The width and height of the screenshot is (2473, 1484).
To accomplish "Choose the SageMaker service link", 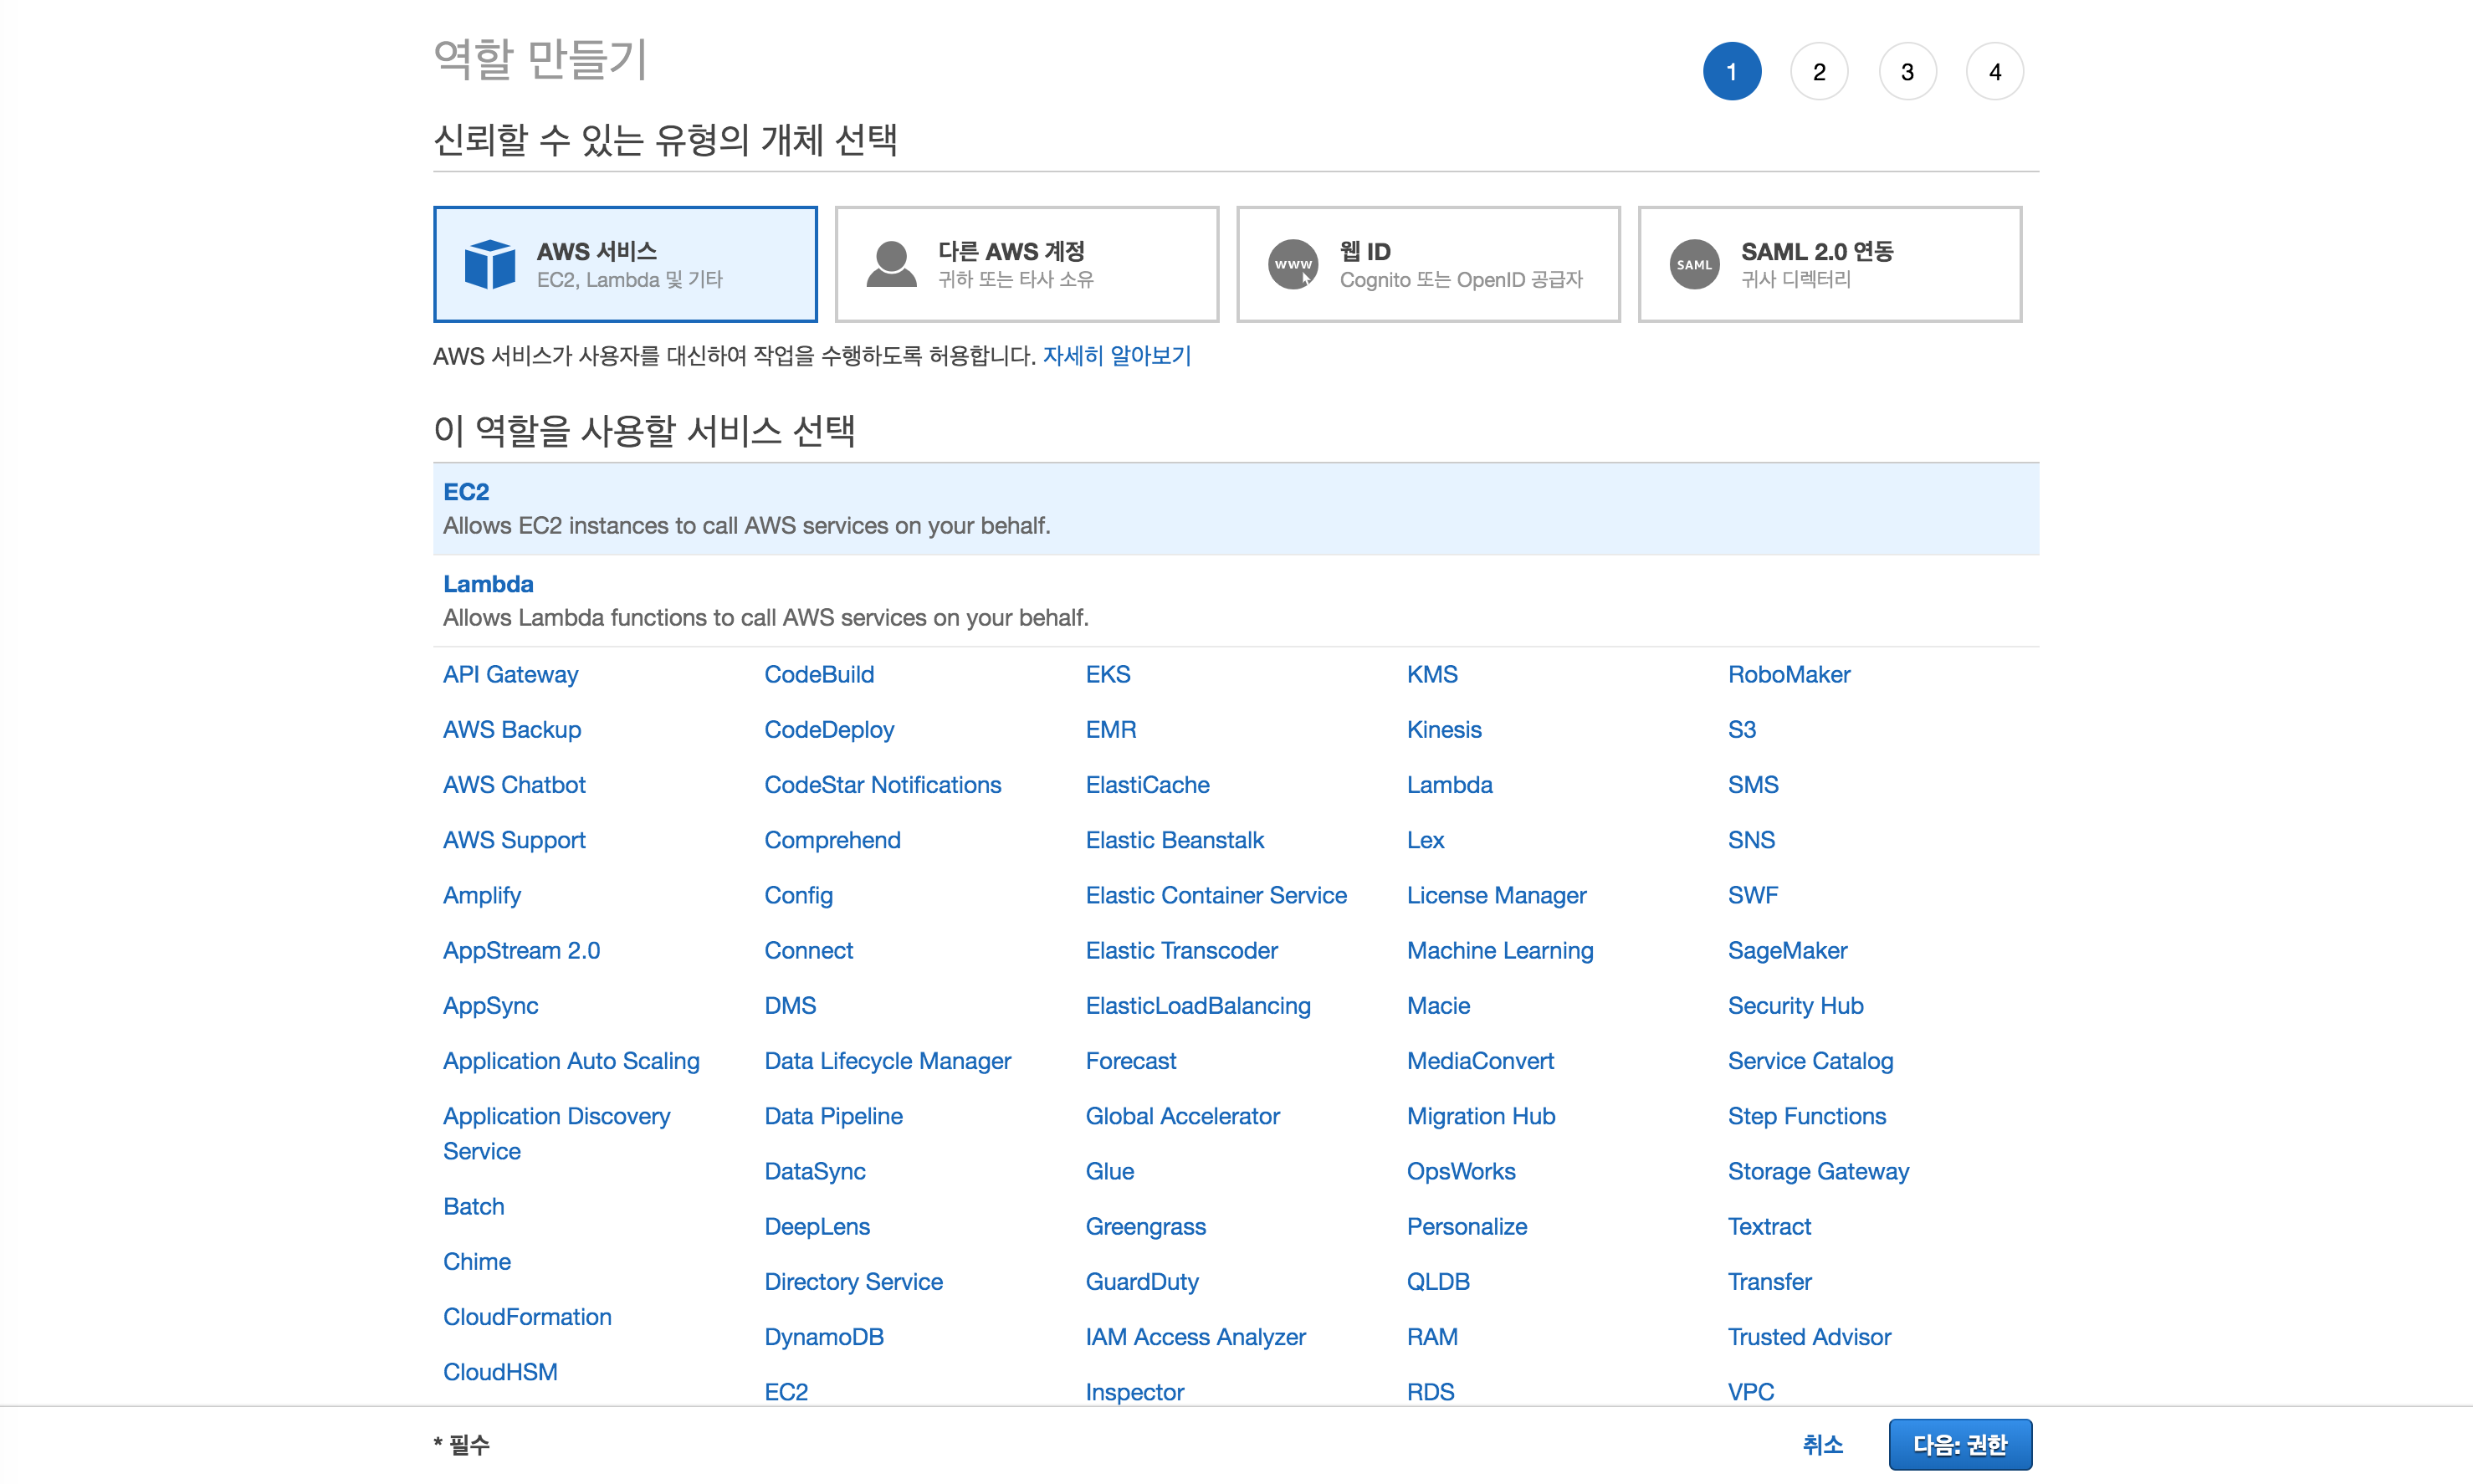I will [x=1787, y=950].
